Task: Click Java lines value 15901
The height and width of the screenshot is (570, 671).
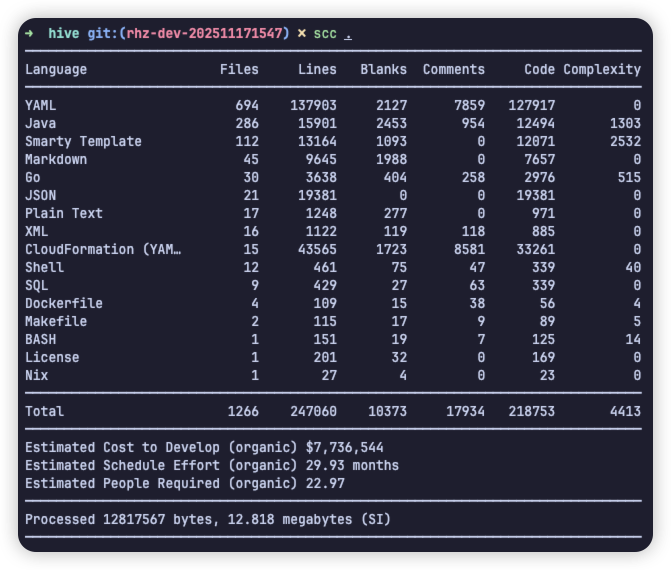Action: 317,123
